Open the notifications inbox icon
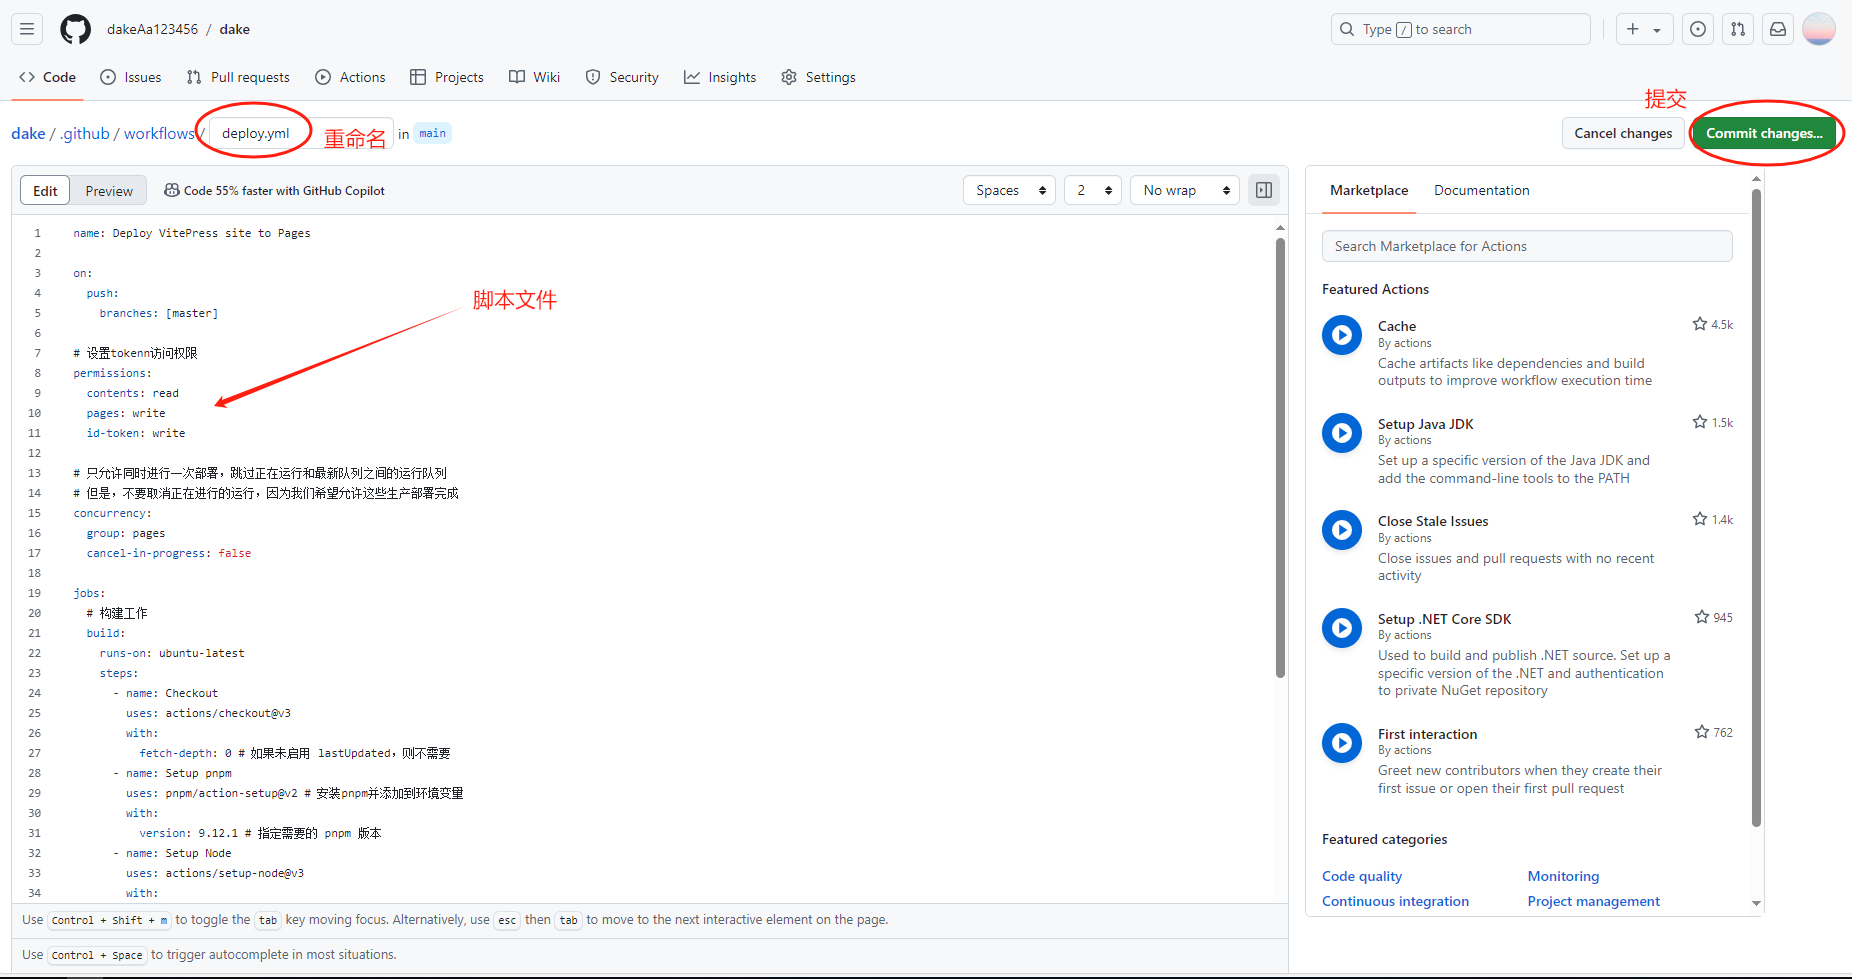 tap(1778, 29)
